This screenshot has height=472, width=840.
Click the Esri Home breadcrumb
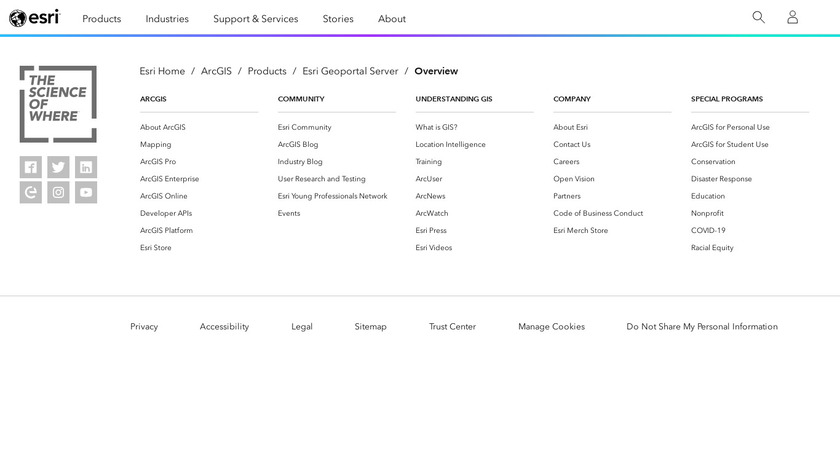pyautogui.click(x=162, y=71)
